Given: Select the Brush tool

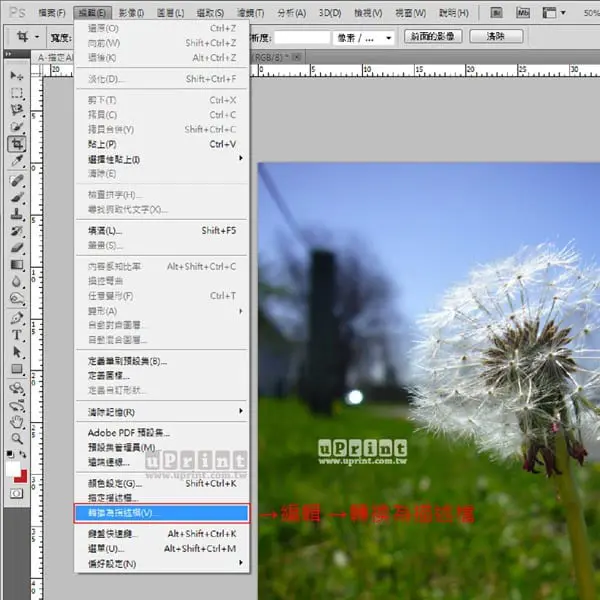Looking at the screenshot, I should coord(16,197).
